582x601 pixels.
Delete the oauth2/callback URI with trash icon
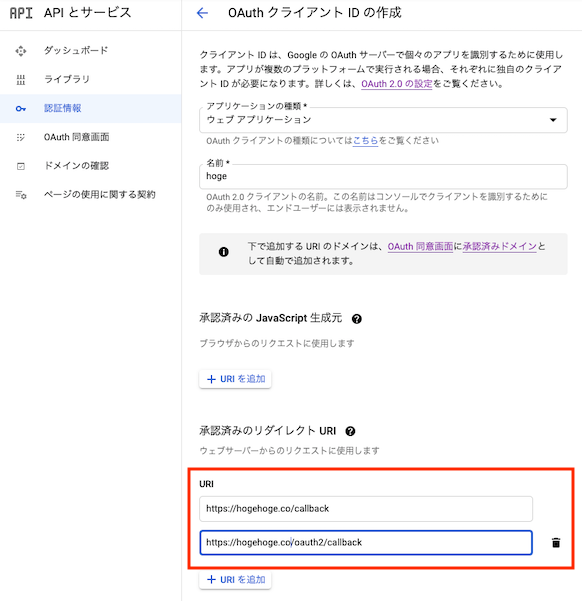pyautogui.click(x=556, y=543)
